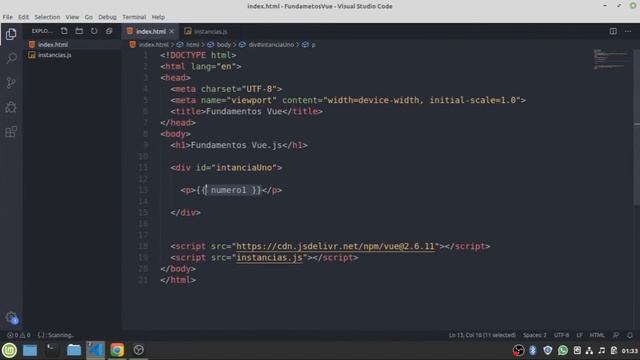The width and height of the screenshot is (640, 360).
Task: Refresh the Explorer file list
Action: [94, 31]
